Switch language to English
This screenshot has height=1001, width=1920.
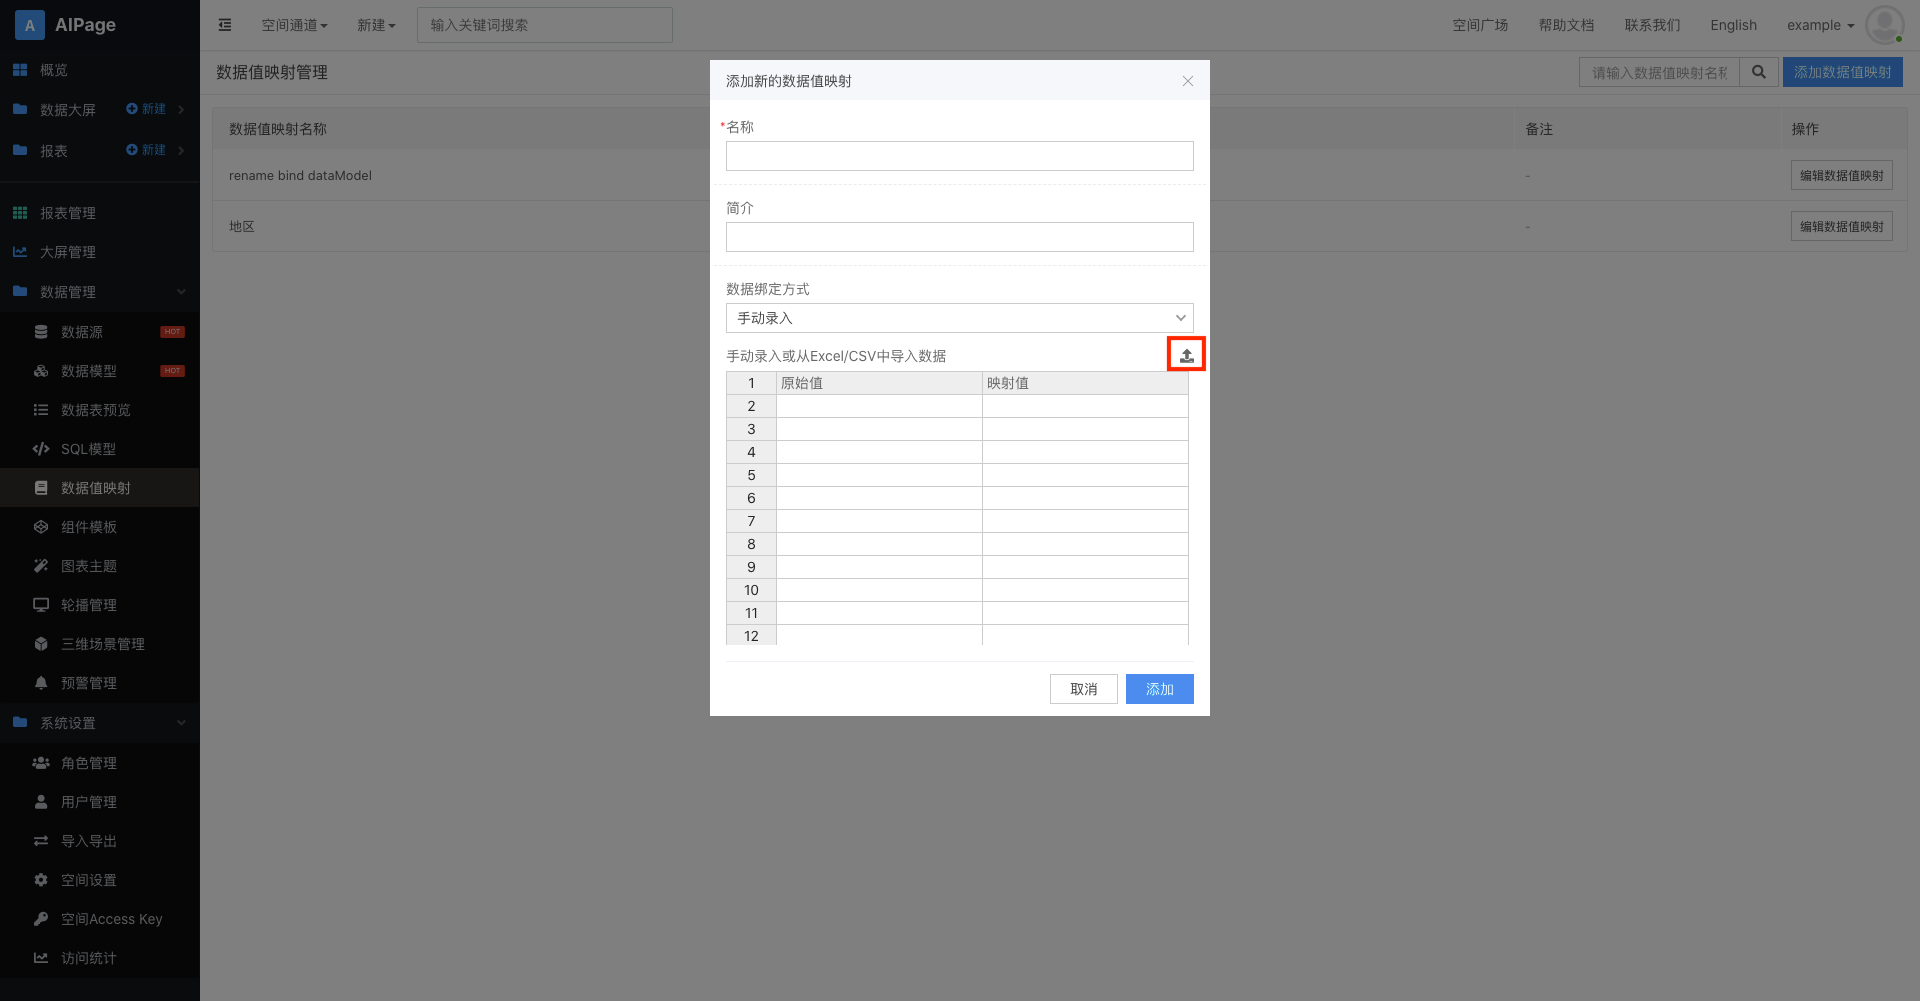(1734, 25)
